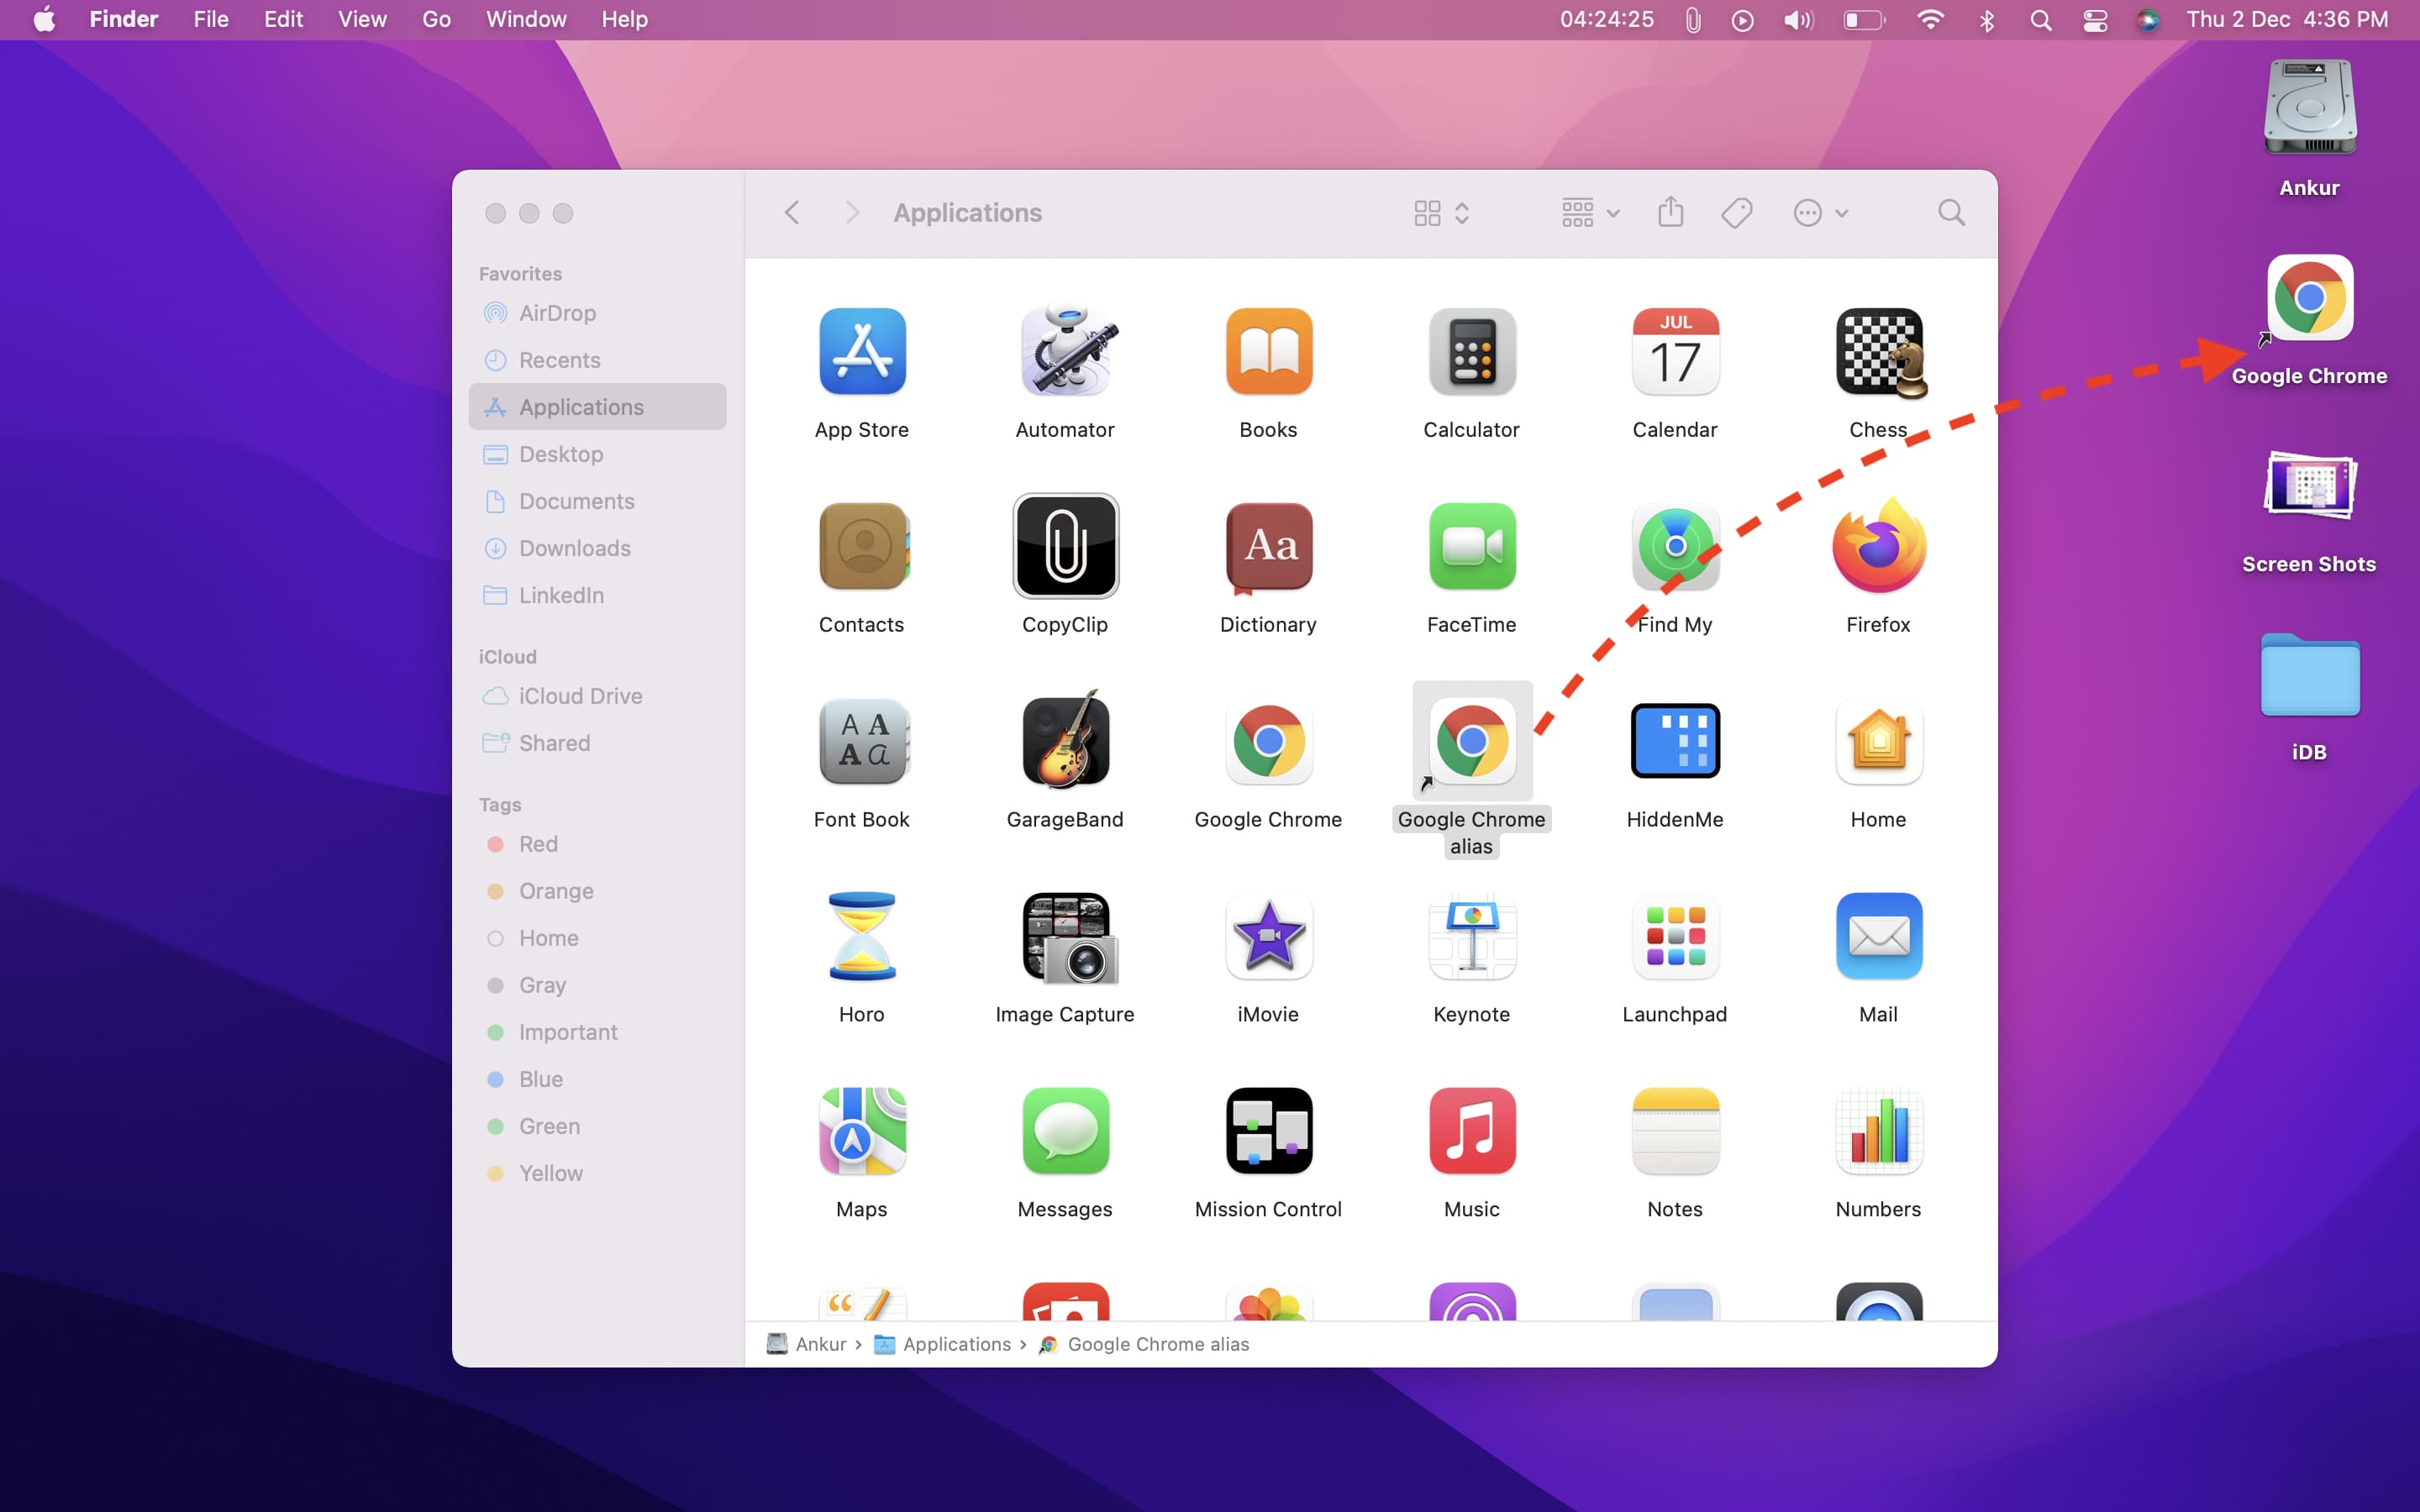
Task: Open Finder window search magnifier
Action: [1951, 212]
